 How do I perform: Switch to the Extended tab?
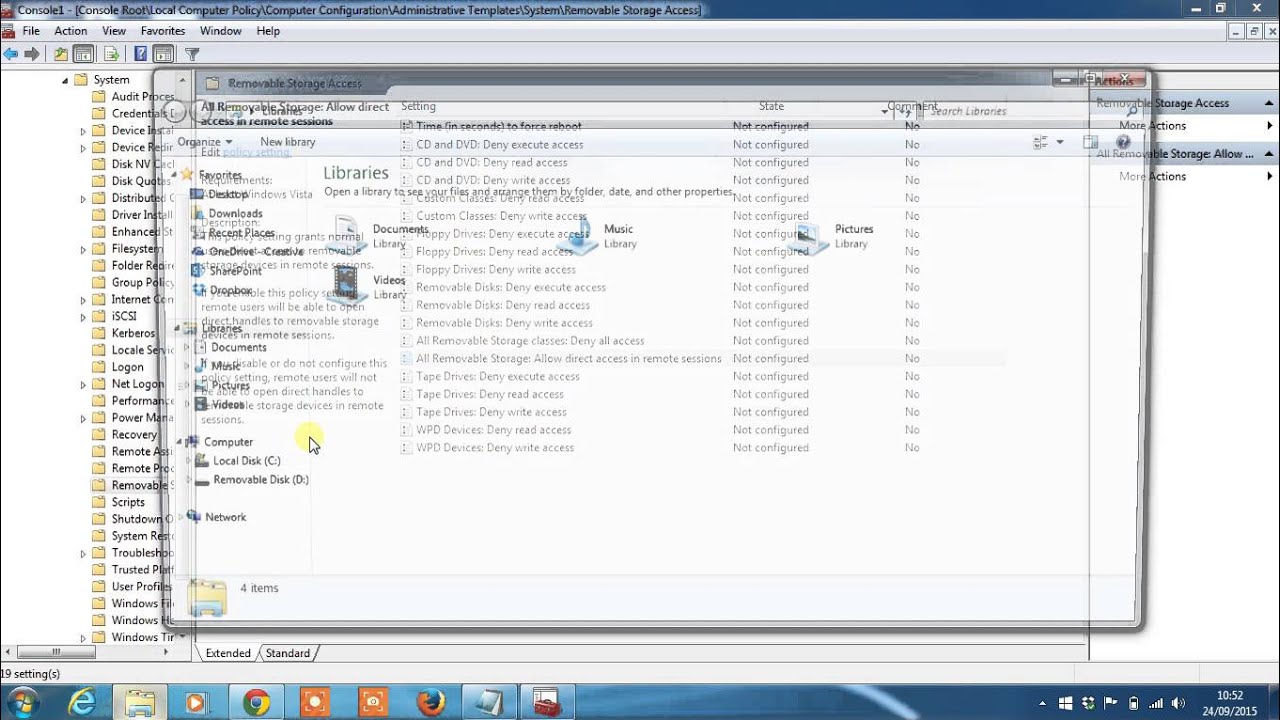228,653
